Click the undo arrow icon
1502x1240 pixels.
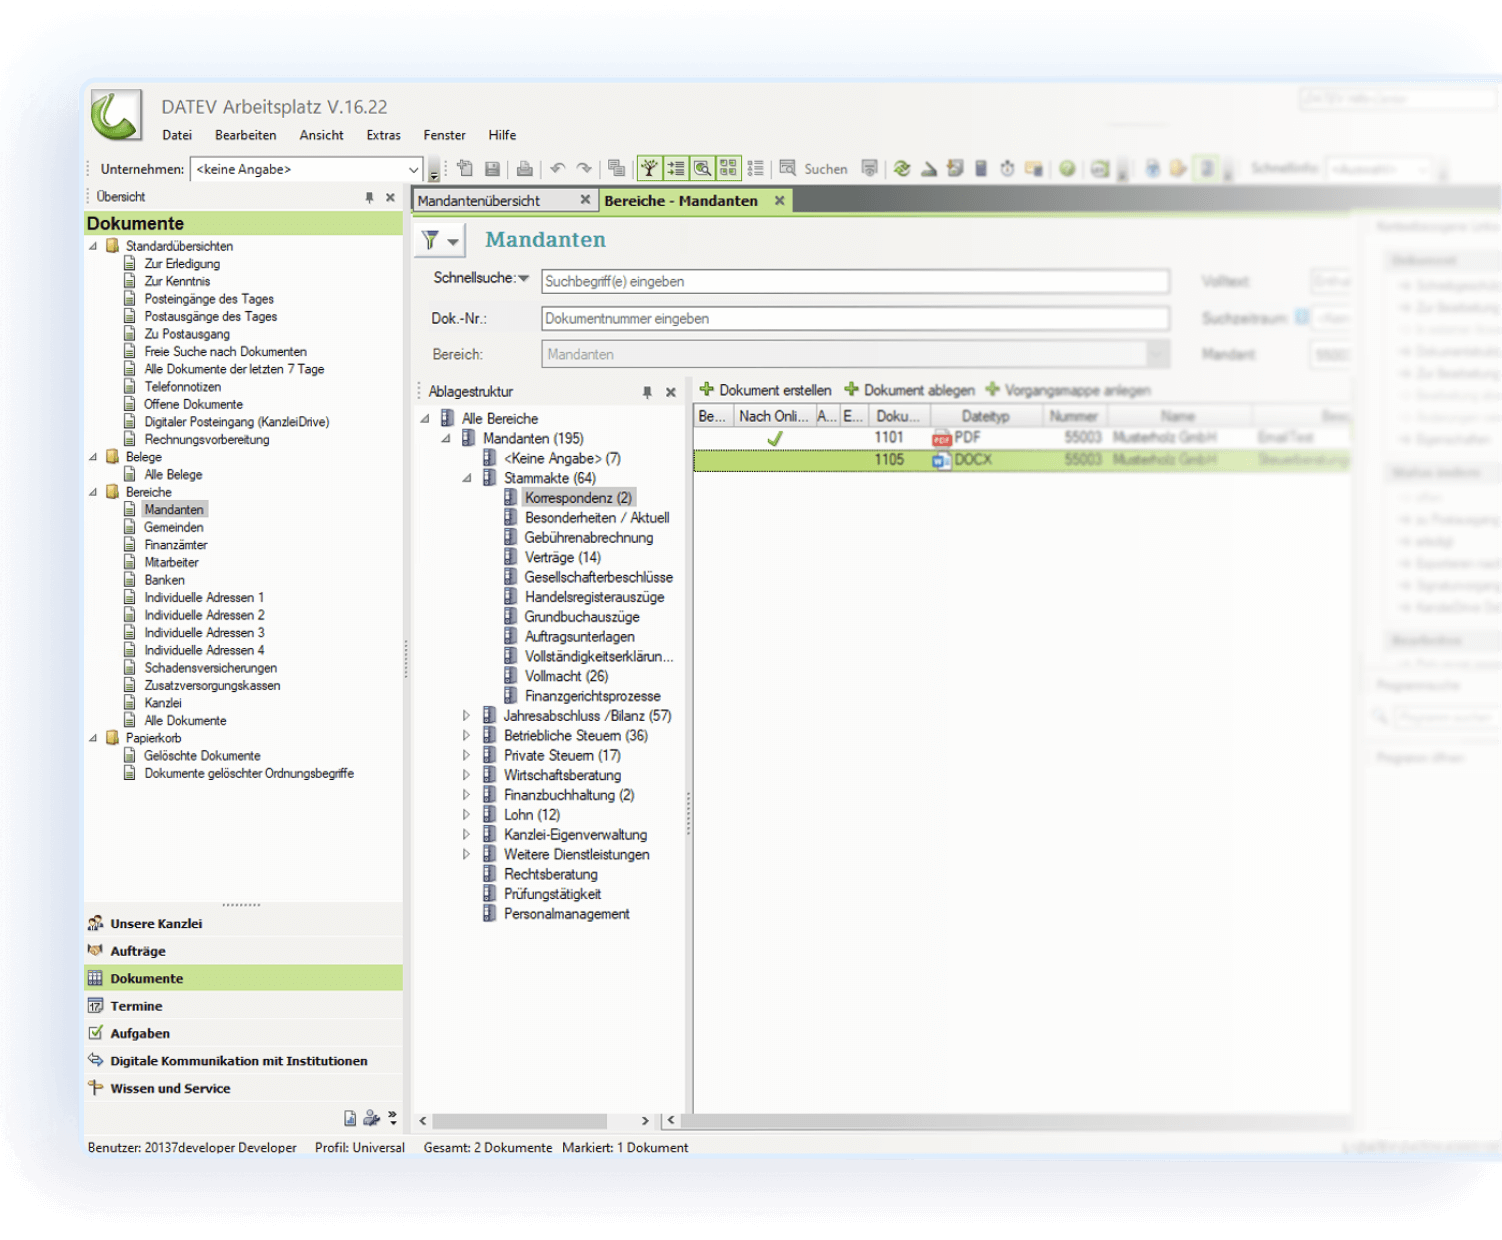pyautogui.click(x=558, y=169)
